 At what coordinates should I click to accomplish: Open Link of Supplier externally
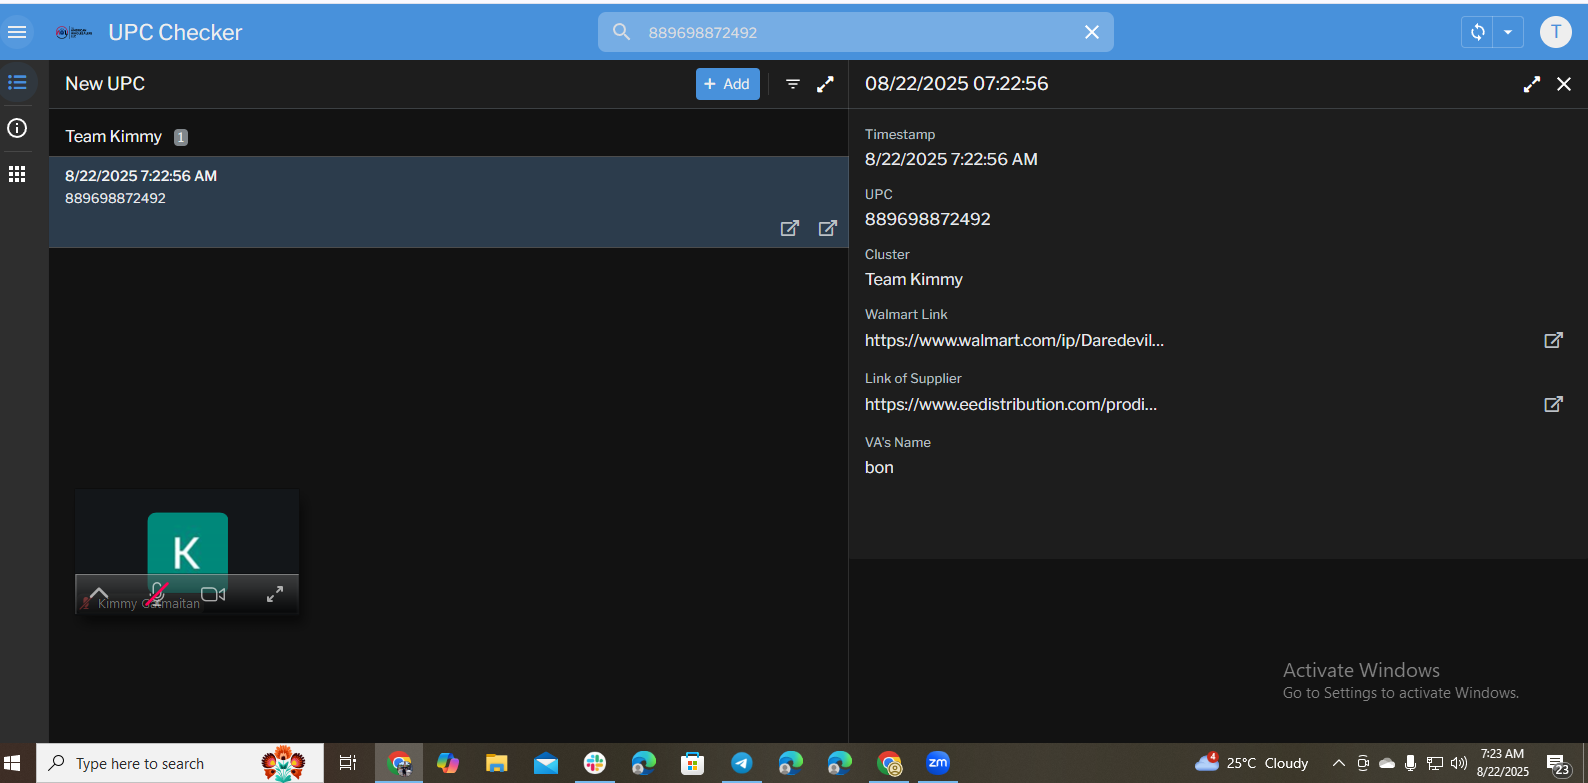tap(1553, 404)
